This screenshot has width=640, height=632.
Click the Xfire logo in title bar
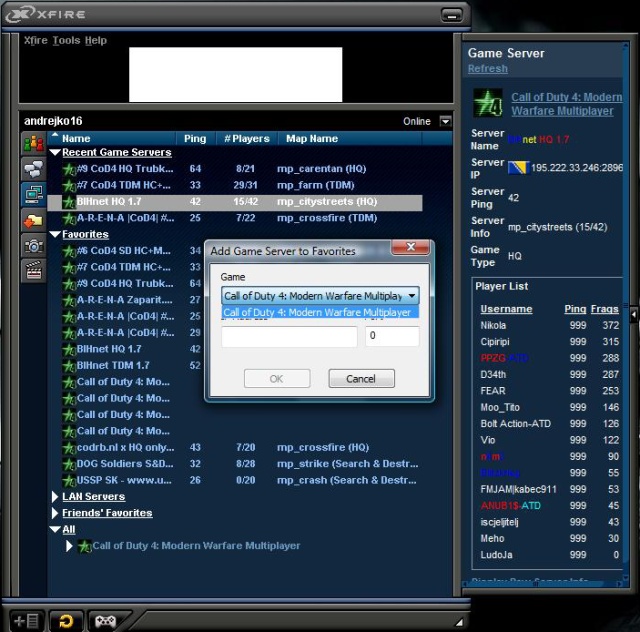19,14
